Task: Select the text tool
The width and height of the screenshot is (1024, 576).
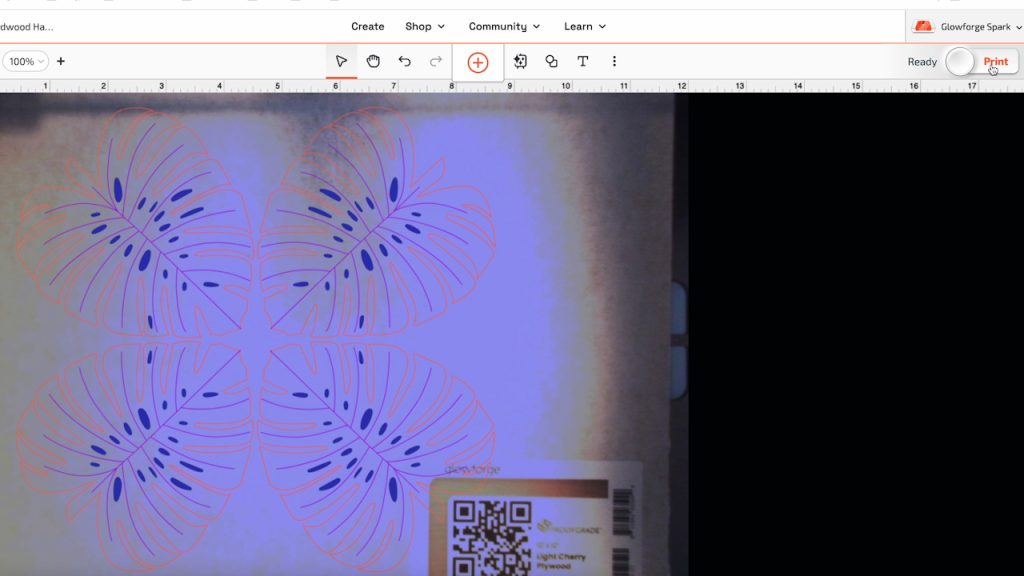Action: pos(582,61)
